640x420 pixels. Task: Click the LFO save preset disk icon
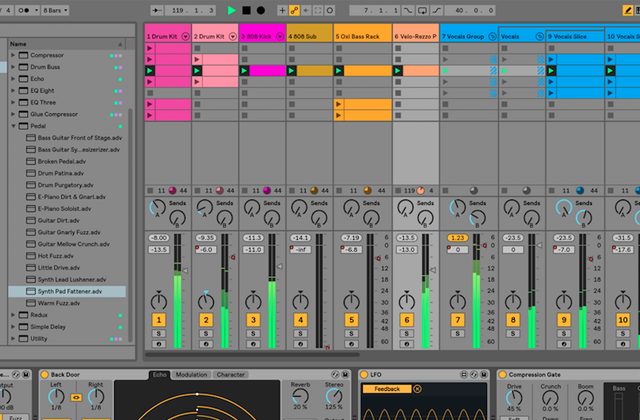pyautogui.click(x=484, y=374)
